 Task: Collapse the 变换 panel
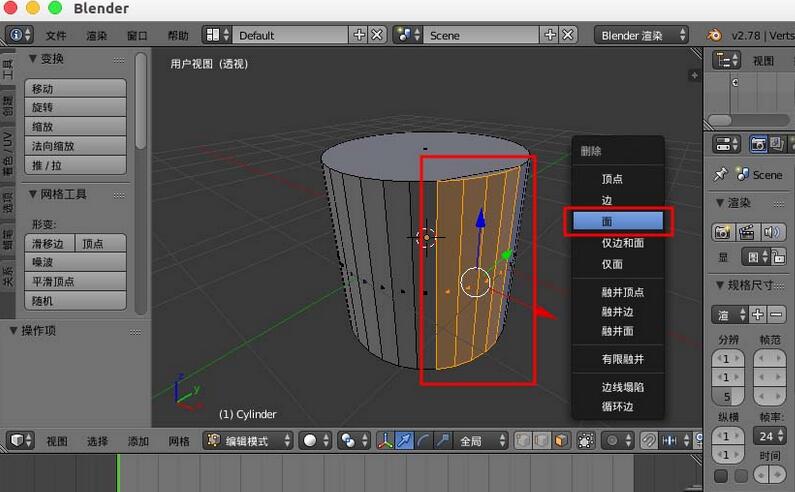(x=32, y=58)
